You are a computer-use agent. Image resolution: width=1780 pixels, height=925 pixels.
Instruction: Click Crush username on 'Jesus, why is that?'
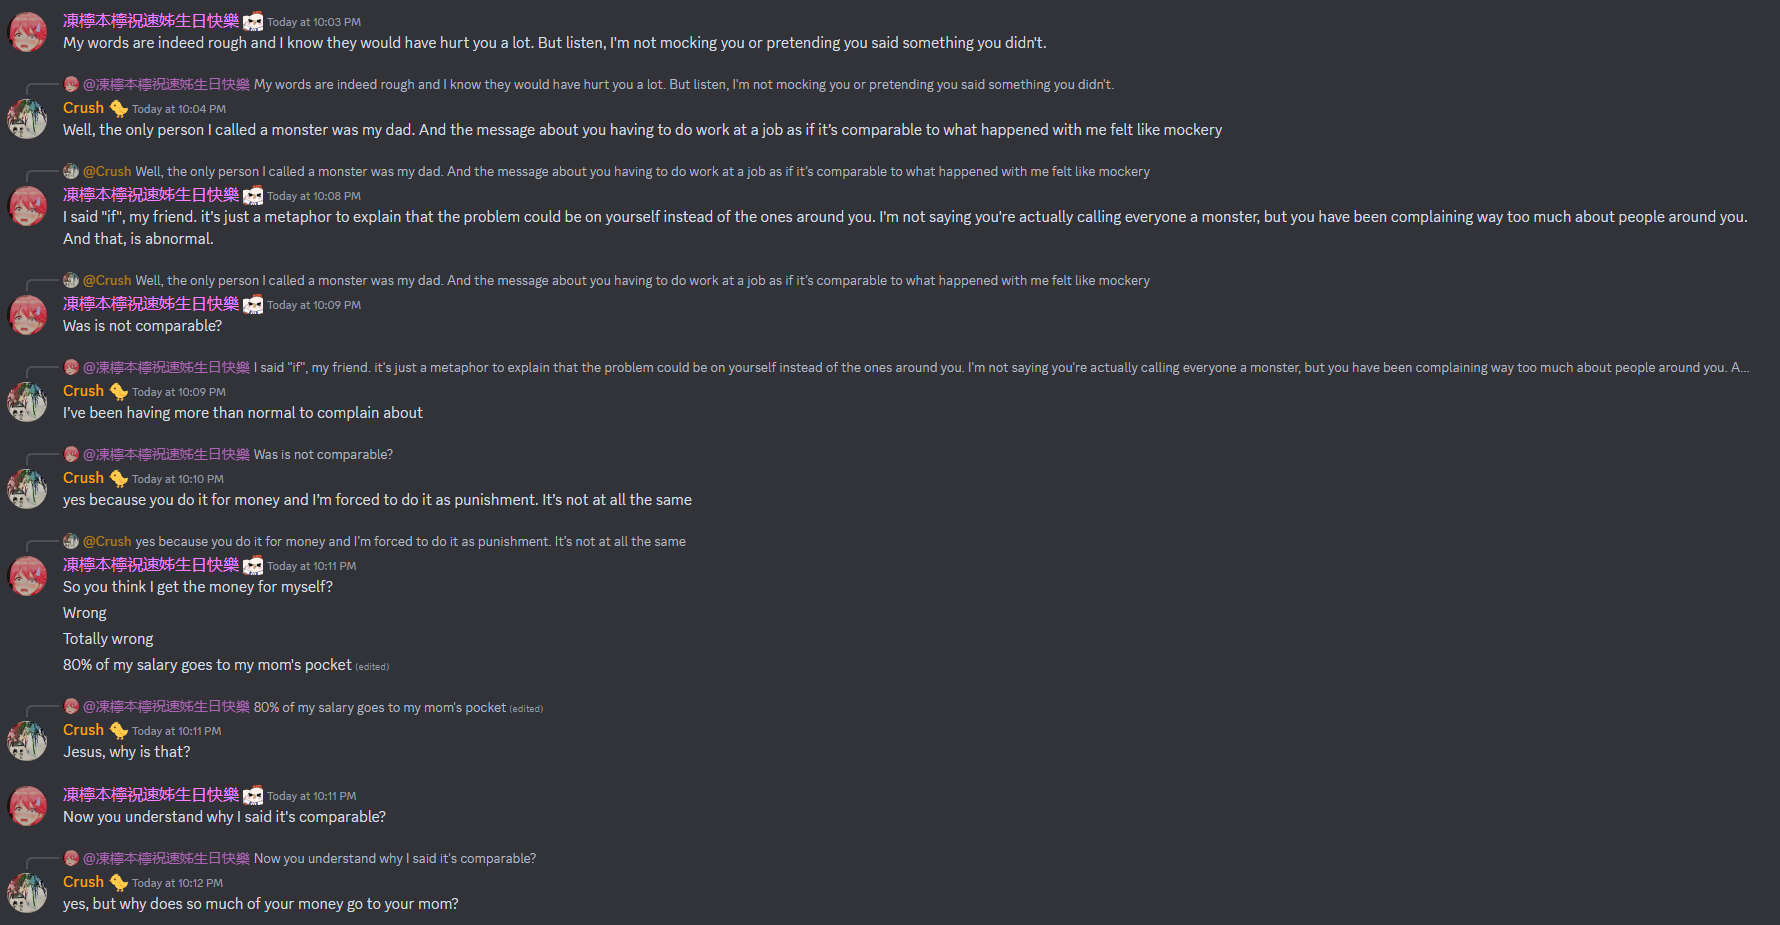[83, 730]
